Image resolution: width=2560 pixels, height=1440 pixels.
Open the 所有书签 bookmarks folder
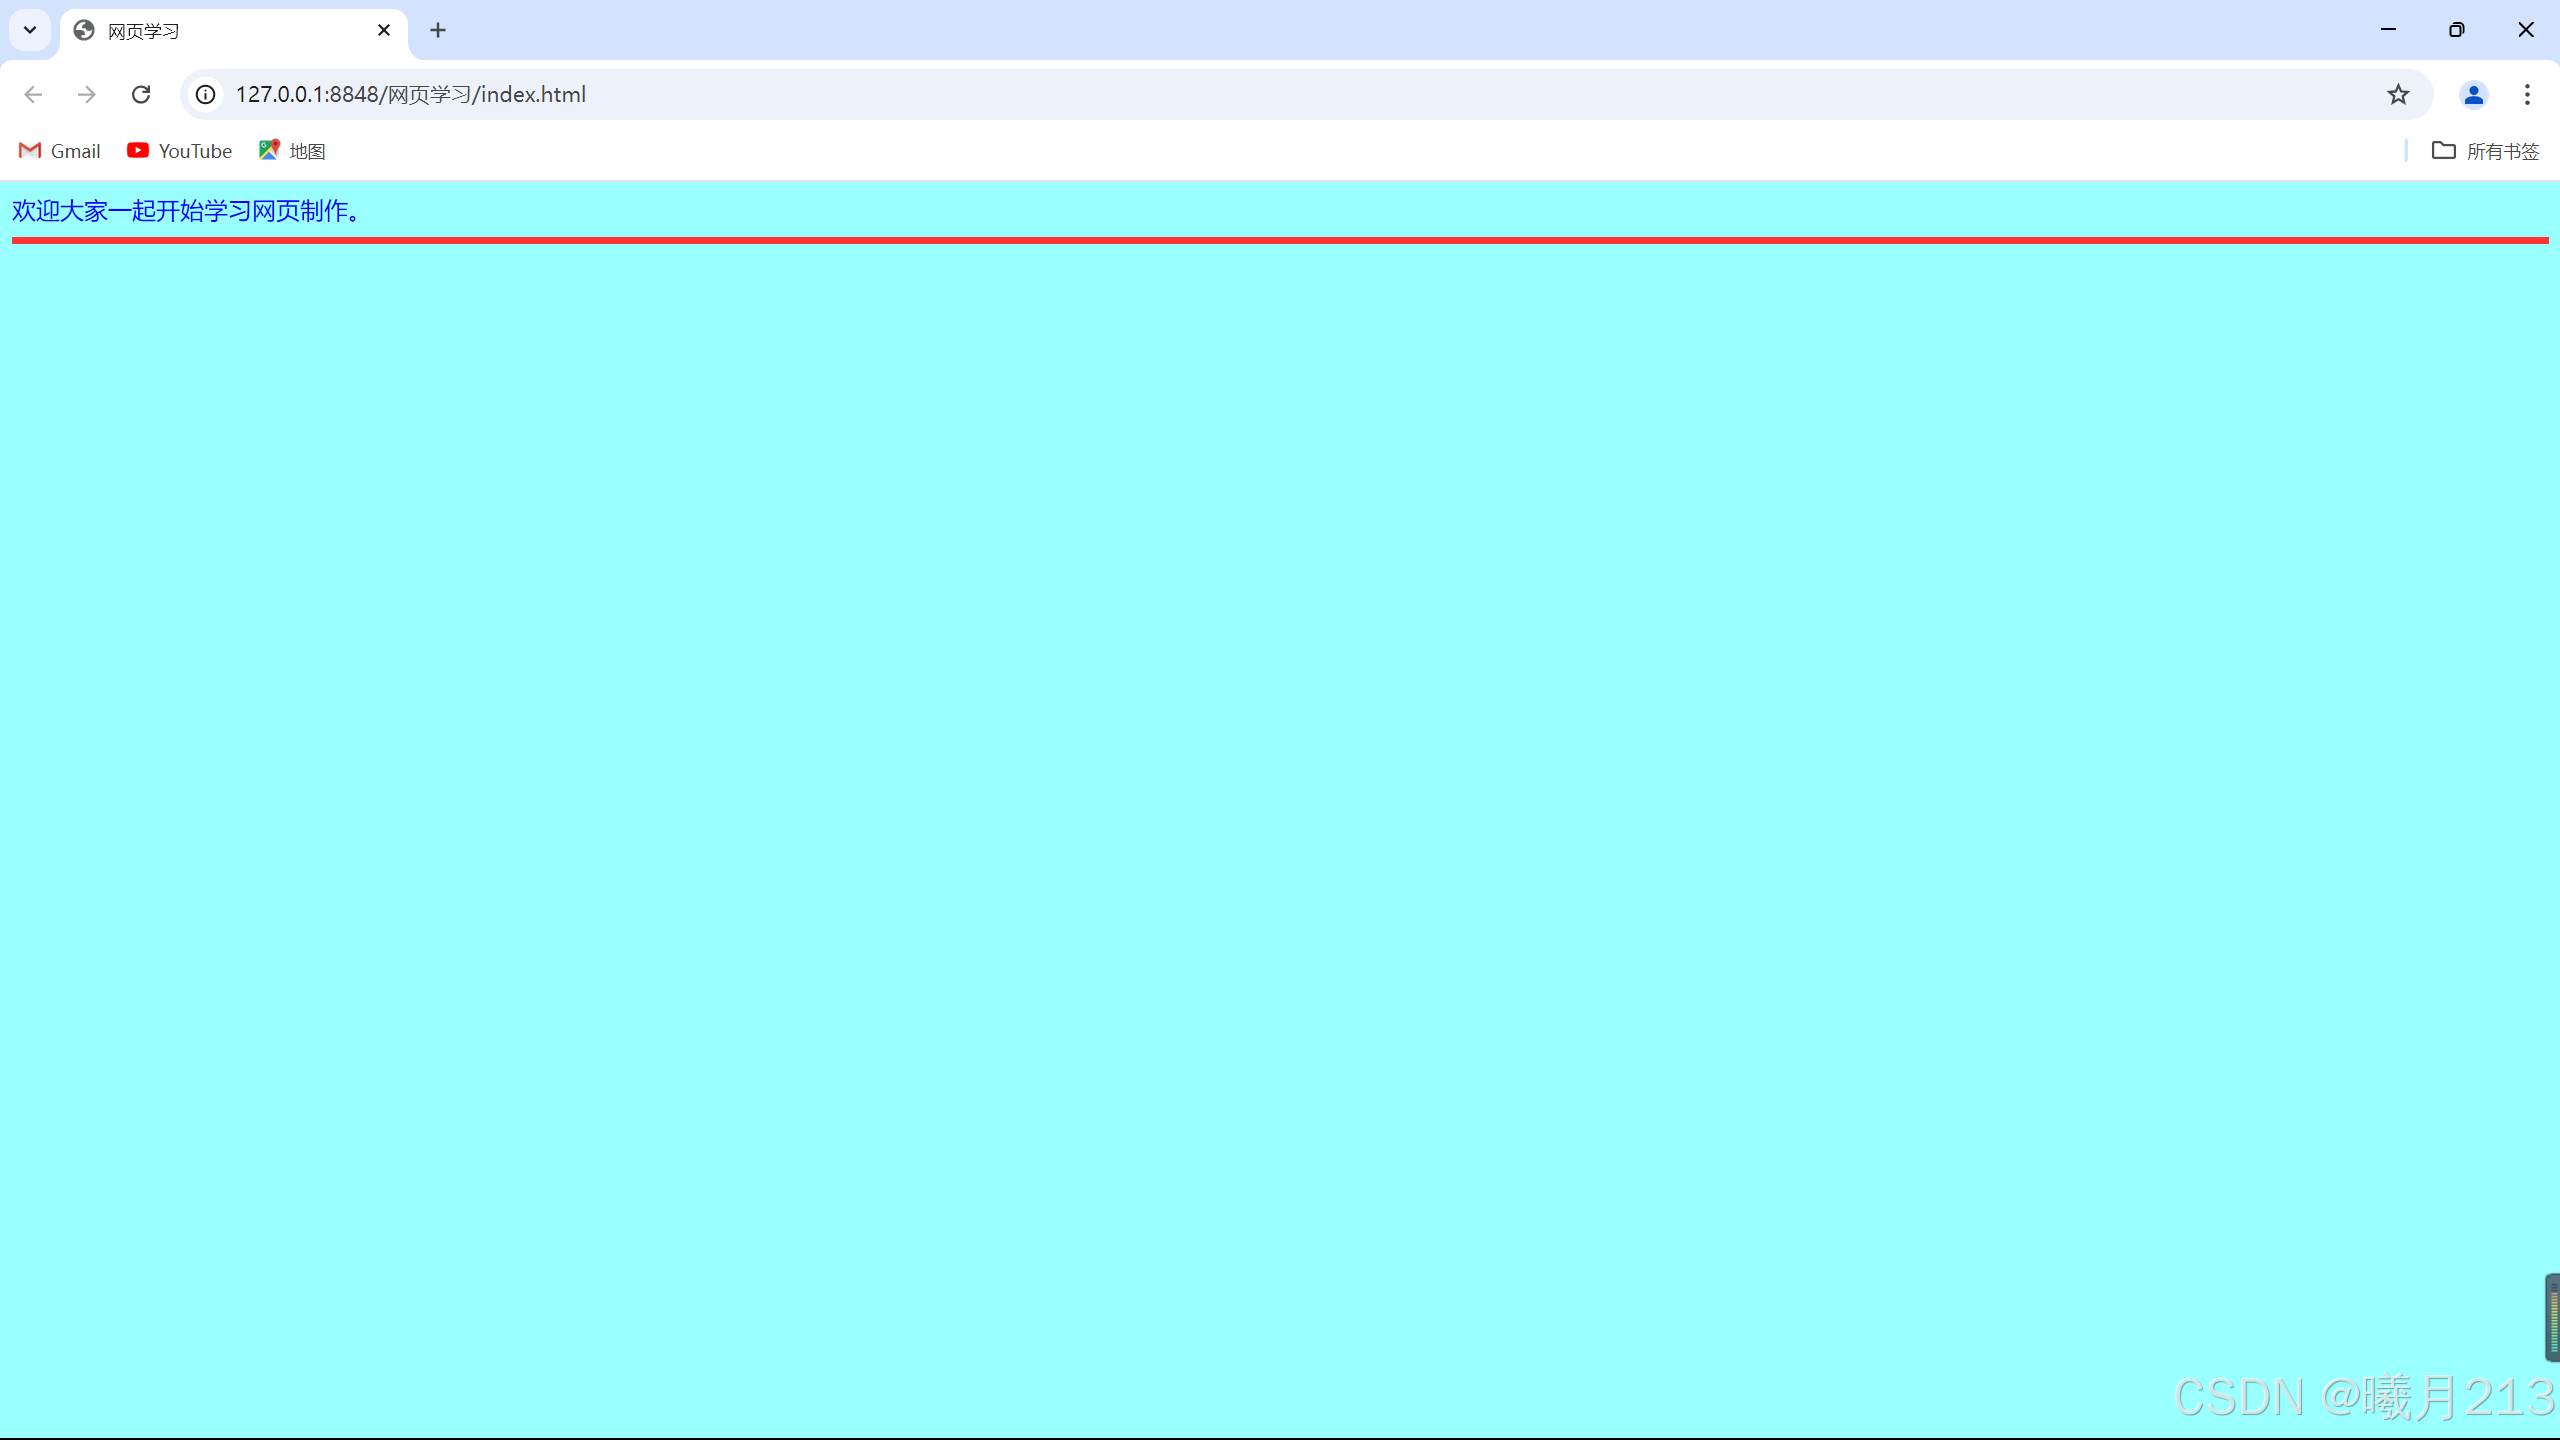coord(2485,151)
